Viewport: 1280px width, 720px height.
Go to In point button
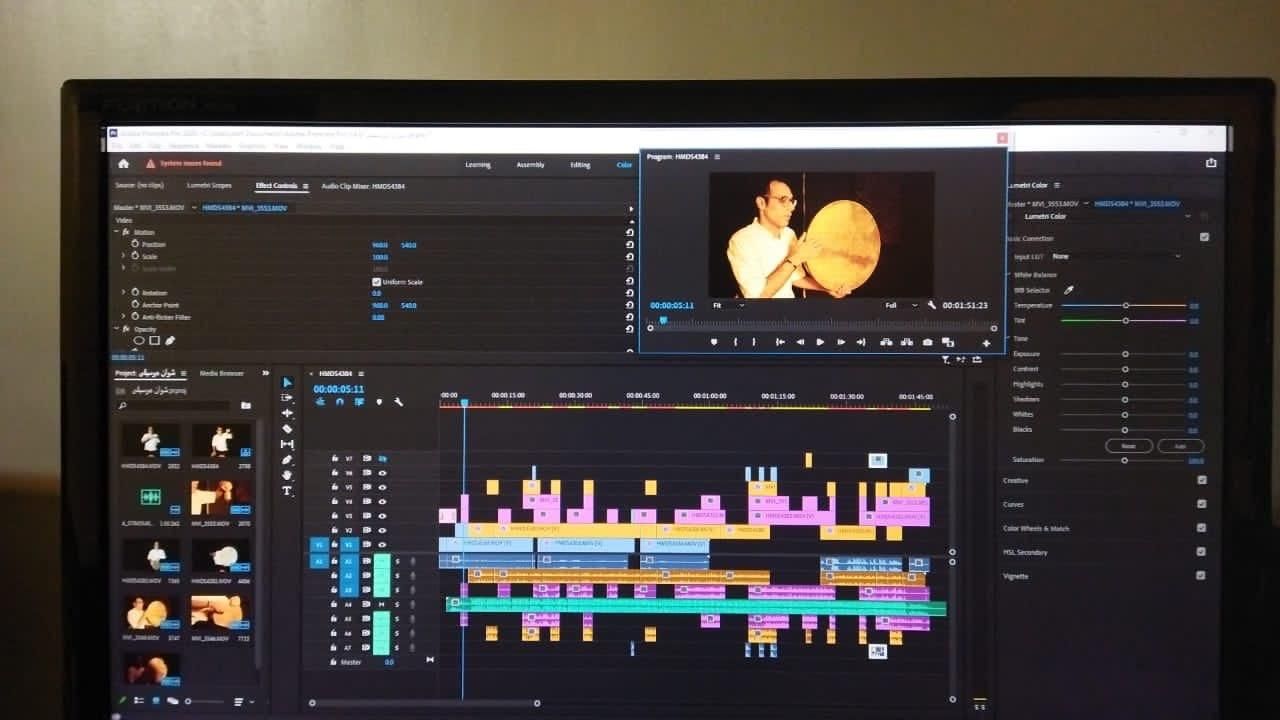(x=780, y=342)
